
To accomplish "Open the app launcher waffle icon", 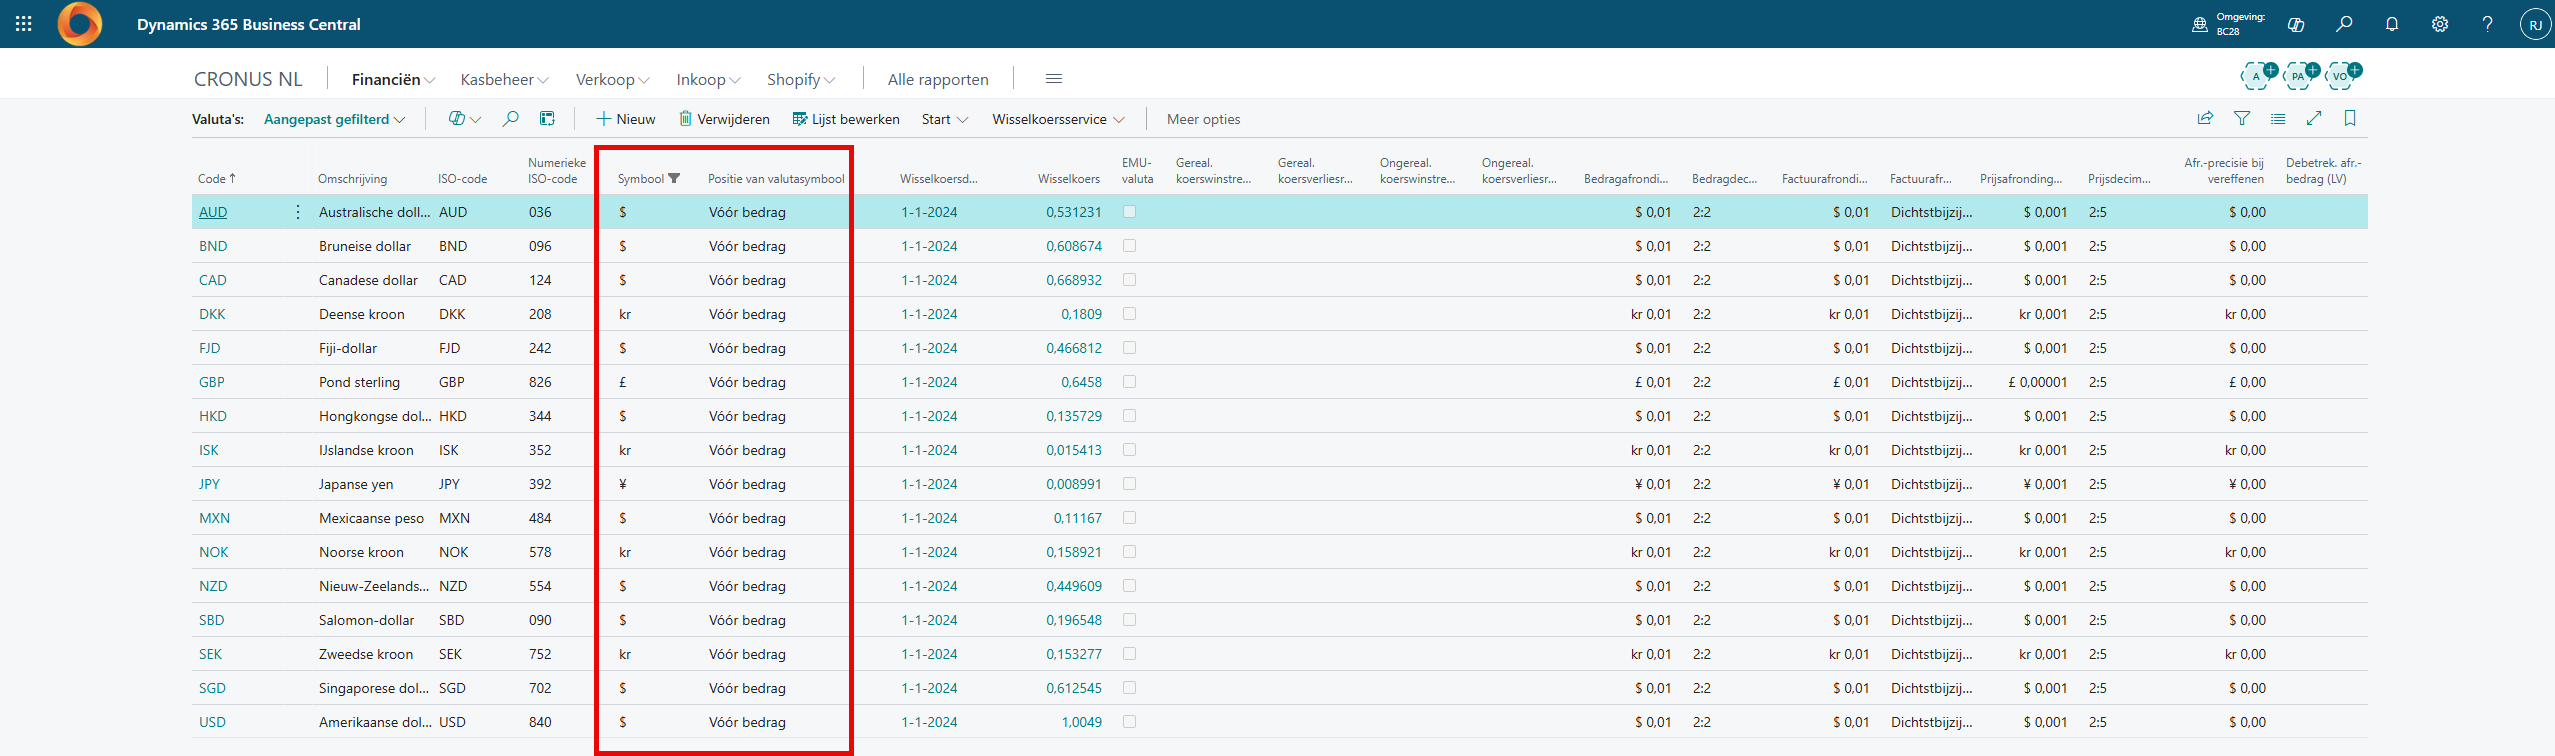I will click(24, 24).
